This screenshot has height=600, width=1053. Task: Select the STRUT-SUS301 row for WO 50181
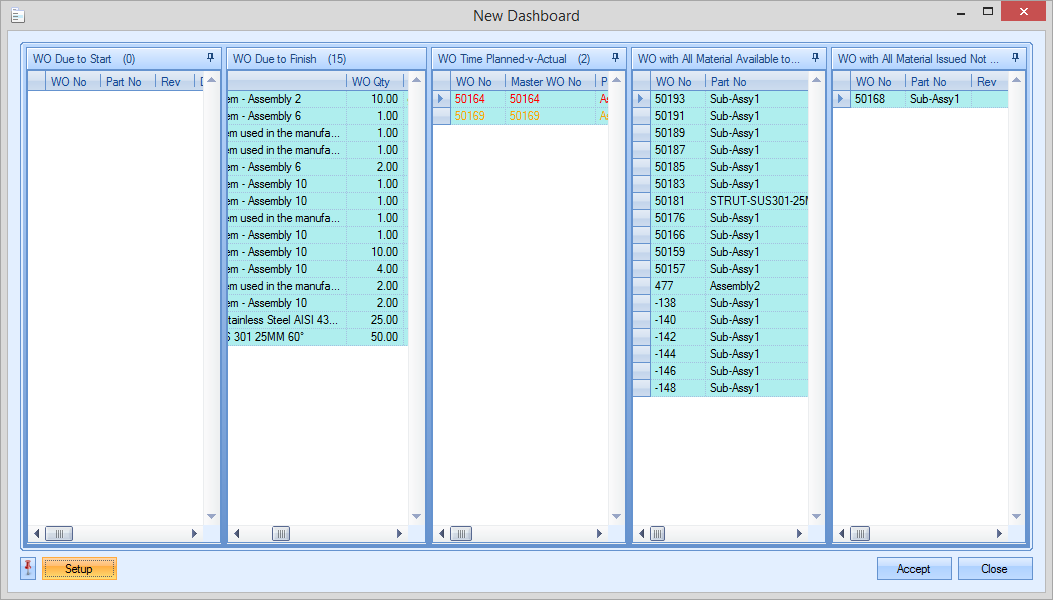(757, 201)
